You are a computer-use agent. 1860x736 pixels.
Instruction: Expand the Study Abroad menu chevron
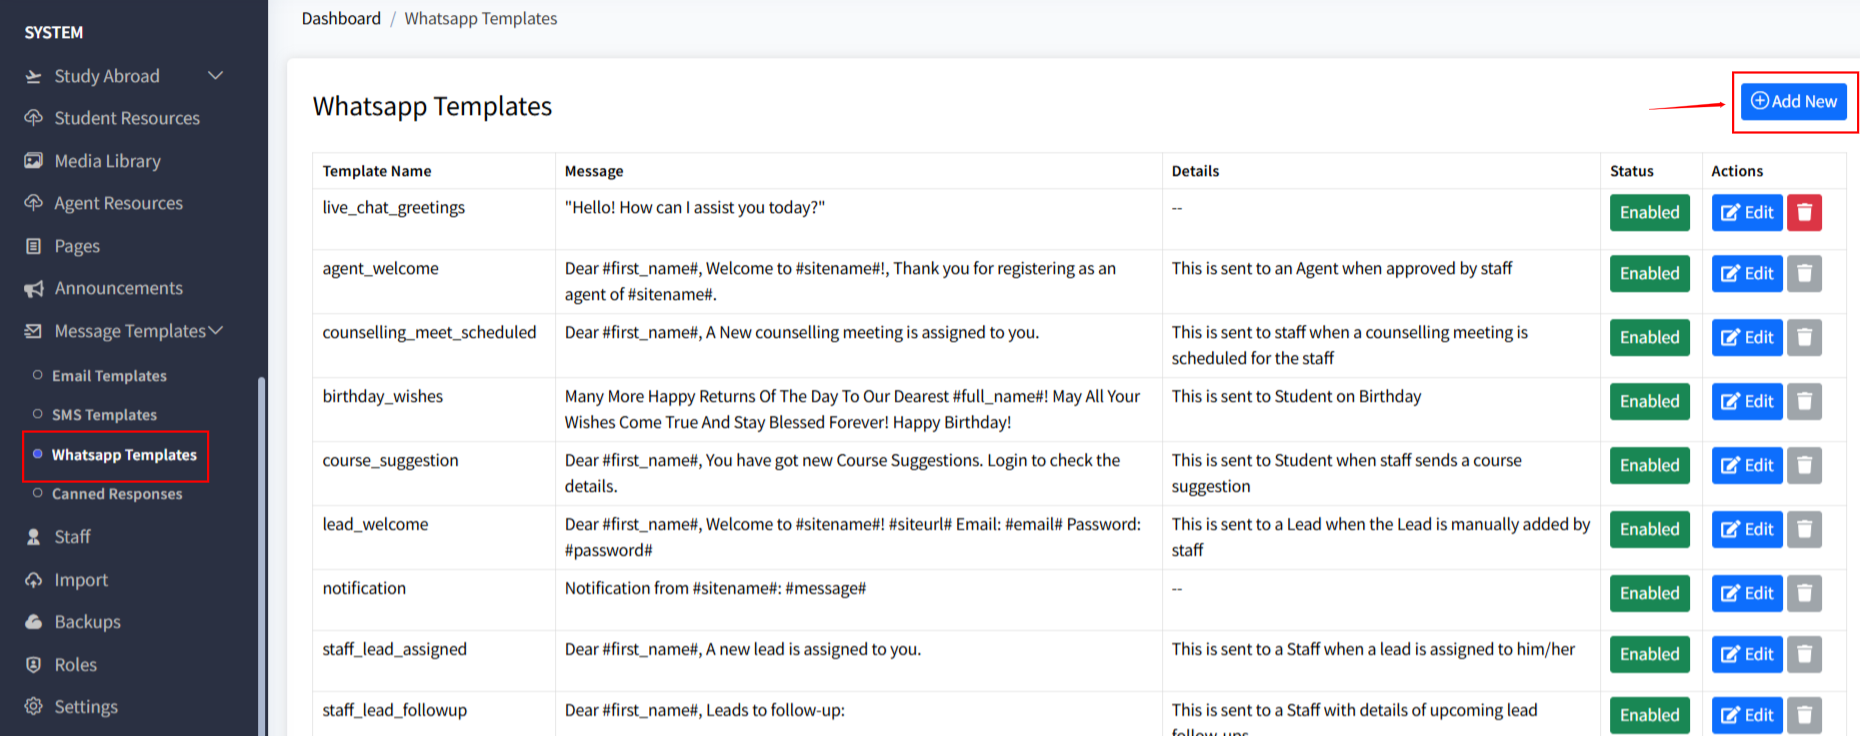215,76
